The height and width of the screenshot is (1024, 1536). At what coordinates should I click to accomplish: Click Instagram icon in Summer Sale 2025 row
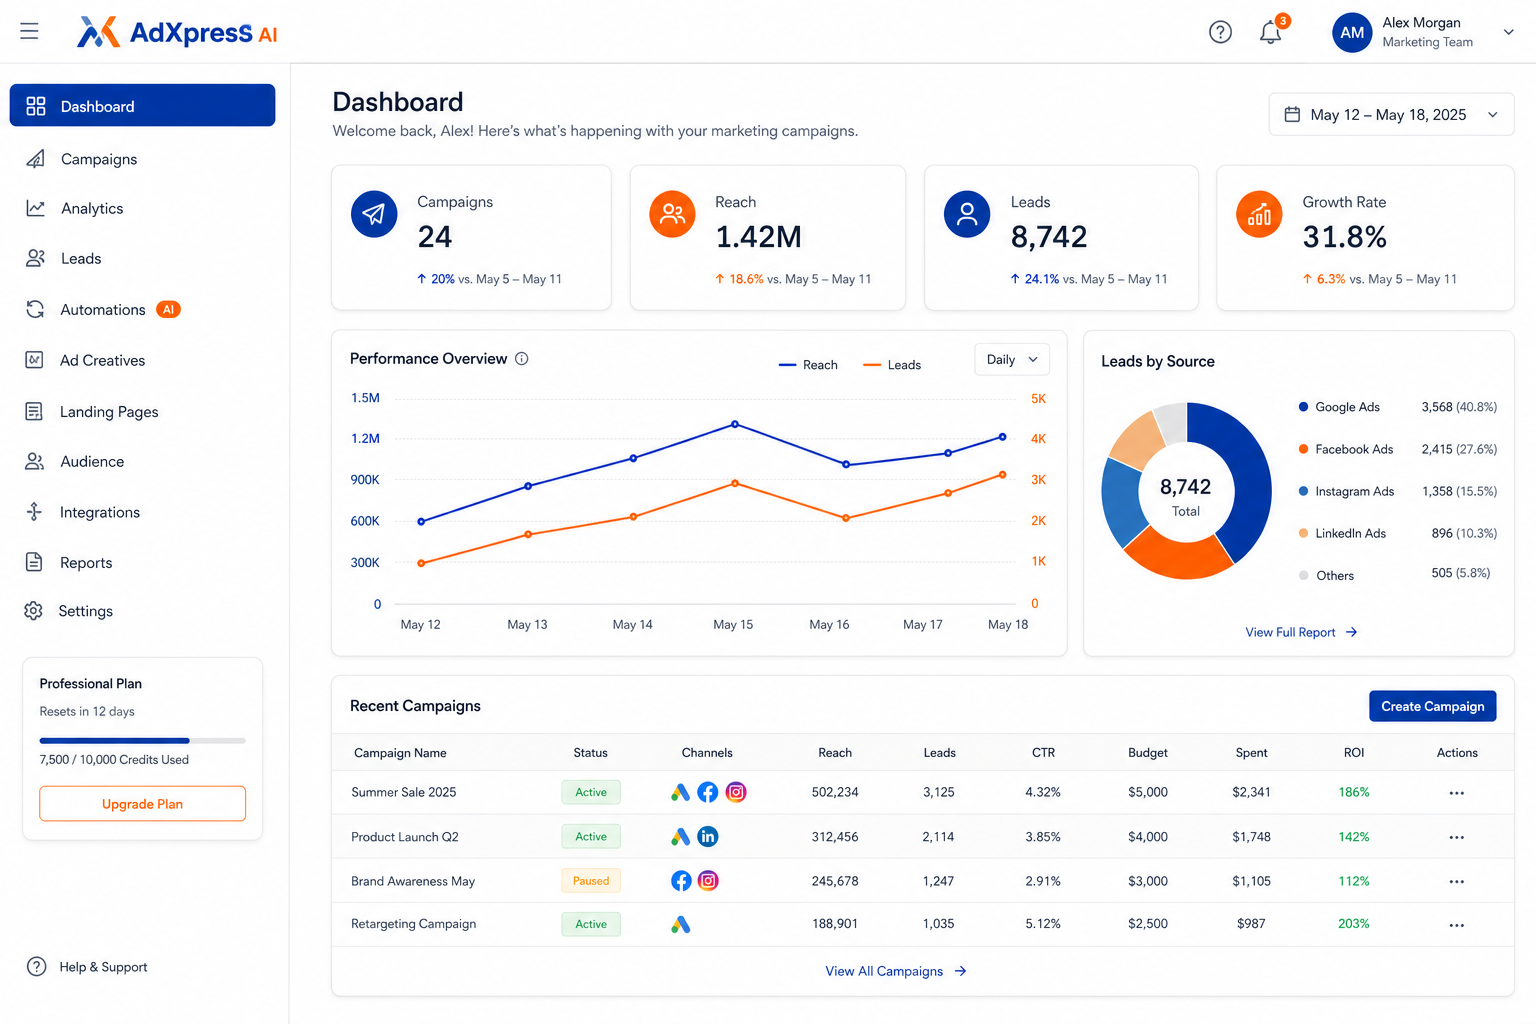click(x=736, y=792)
